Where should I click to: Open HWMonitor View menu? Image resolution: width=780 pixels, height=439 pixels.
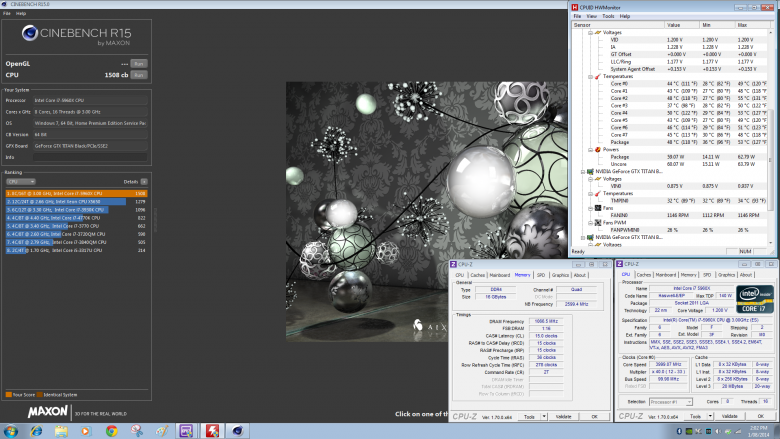click(x=591, y=16)
